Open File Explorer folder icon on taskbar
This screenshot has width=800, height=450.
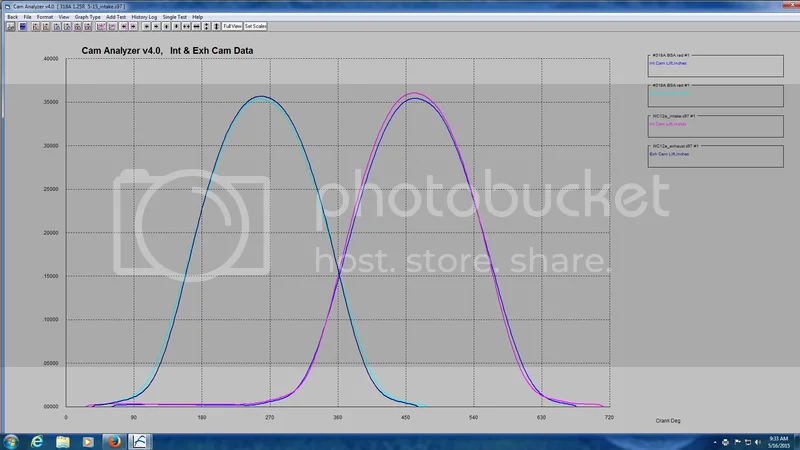click(62, 441)
